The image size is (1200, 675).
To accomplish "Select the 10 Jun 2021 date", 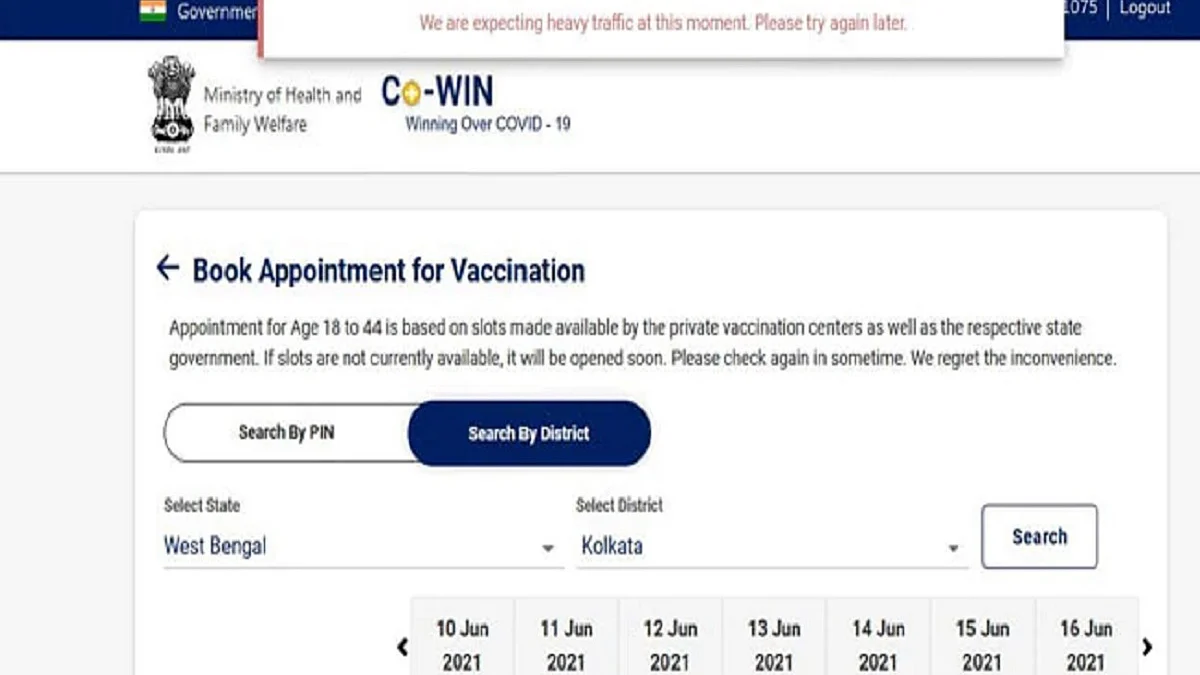I will tap(462, 644).
